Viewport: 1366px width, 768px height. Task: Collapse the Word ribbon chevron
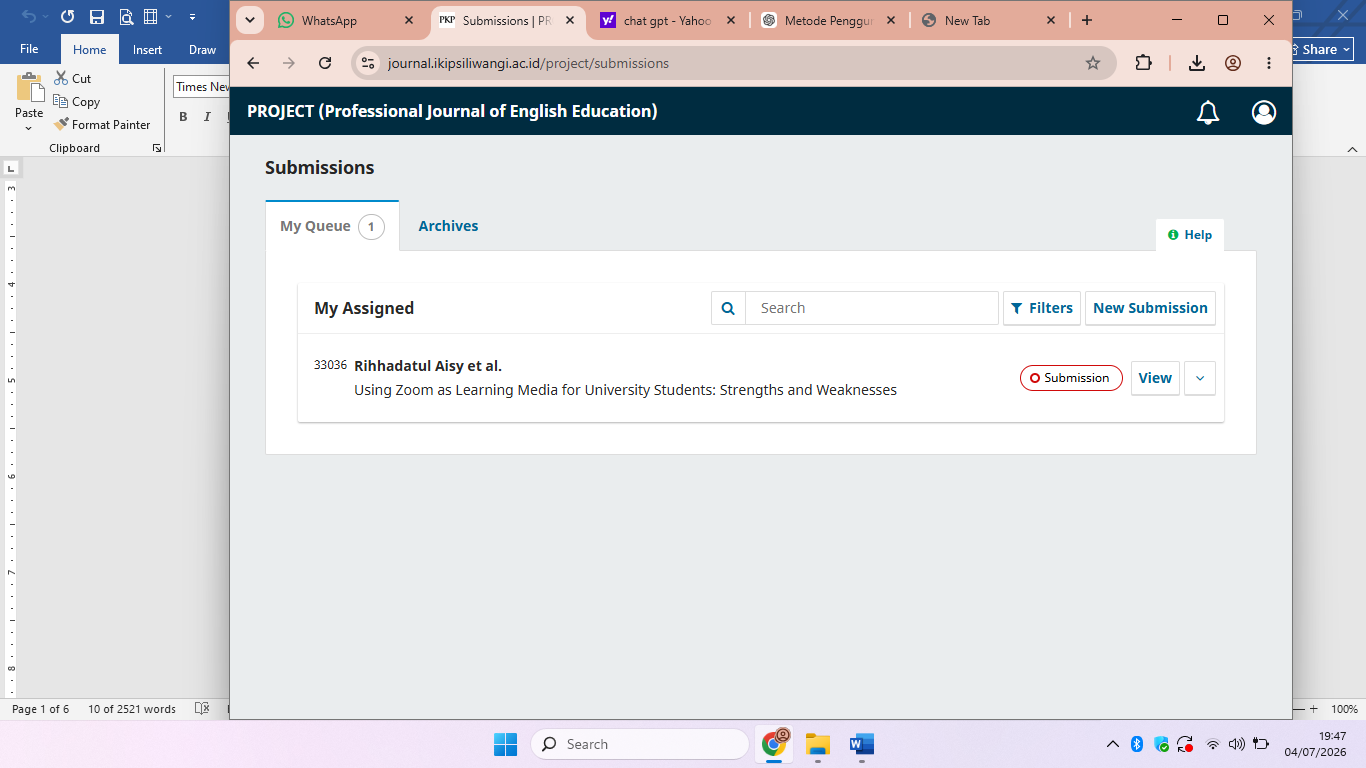coord(1352,148)
